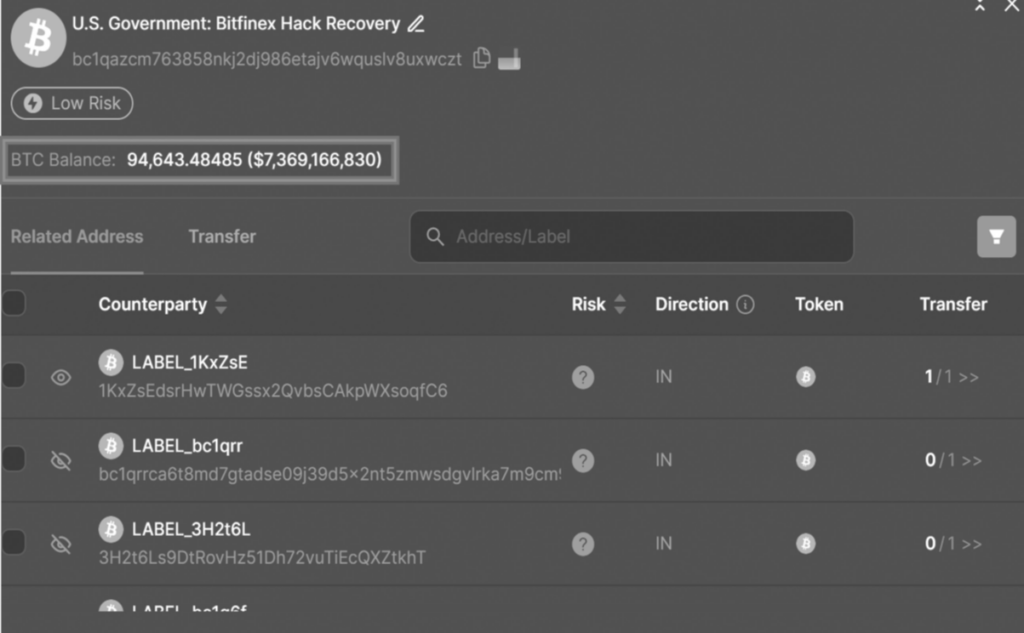Viewport: 1024px width, 633px height.
Task: Switch to the Transfer tab
Action: click(222, 236)
